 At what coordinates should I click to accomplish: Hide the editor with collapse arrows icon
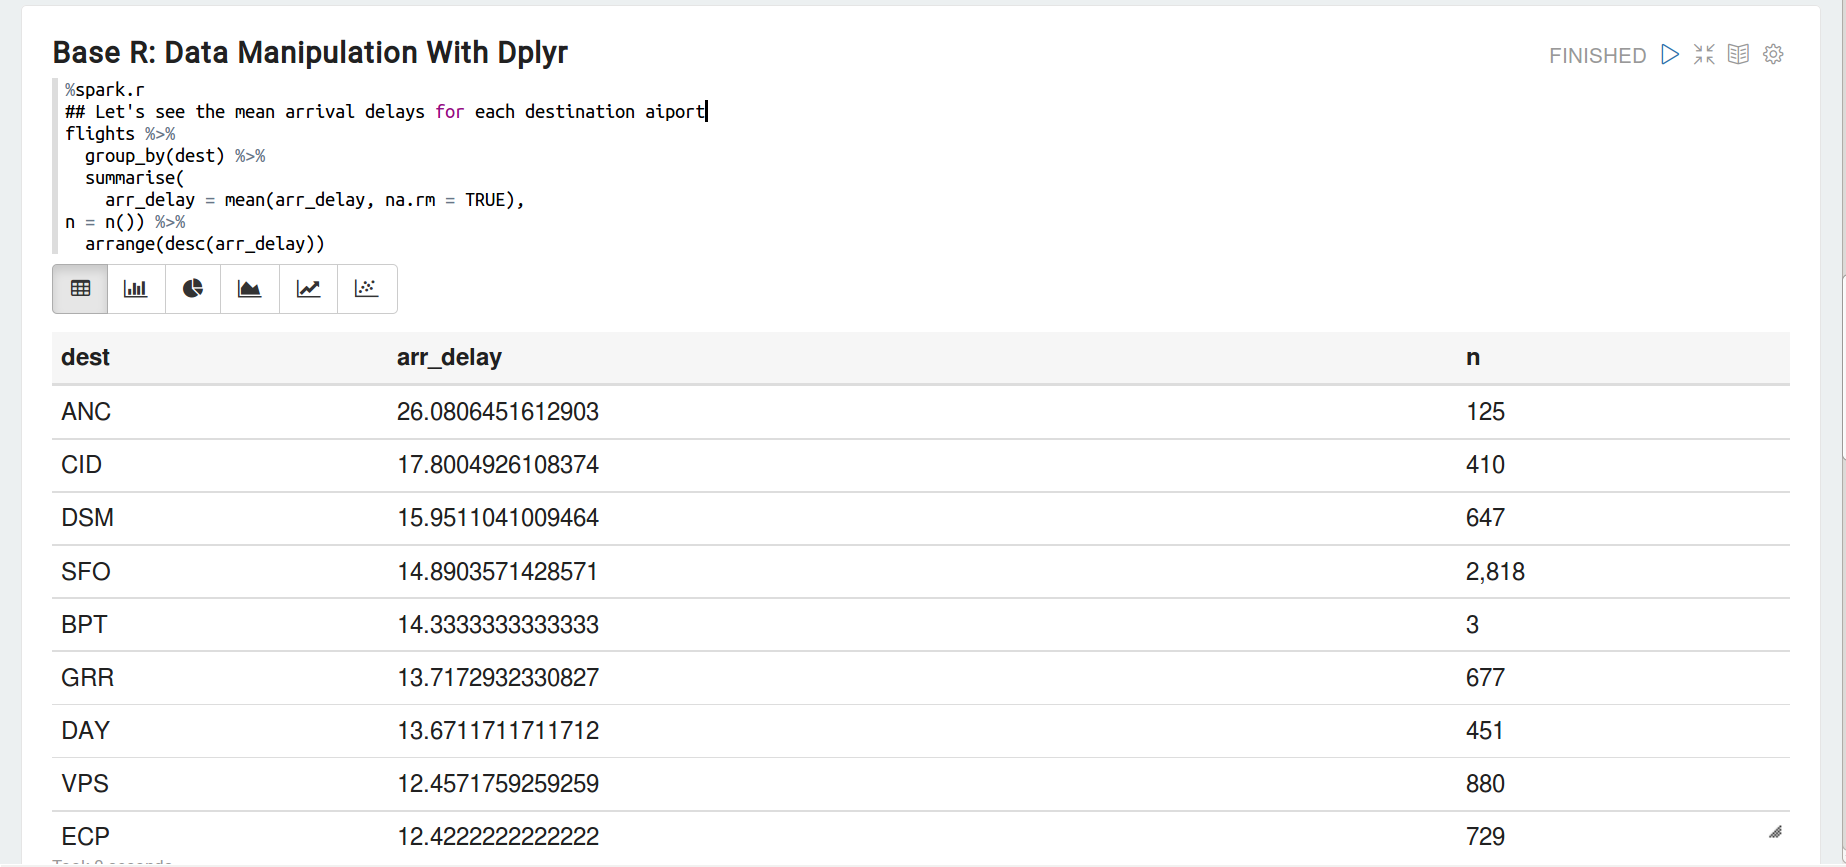[1704, 54]
